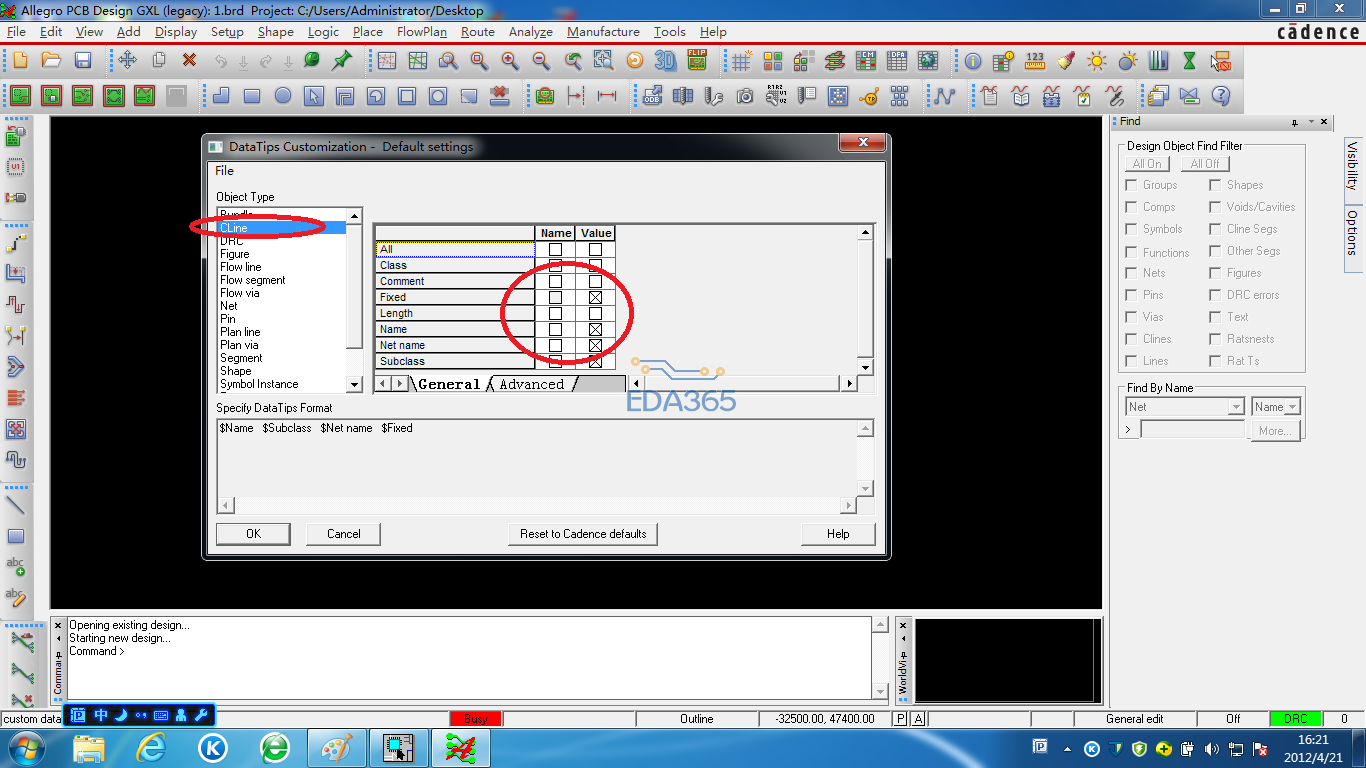Click the OK button

pyautogui.click(x=253, y=534)
